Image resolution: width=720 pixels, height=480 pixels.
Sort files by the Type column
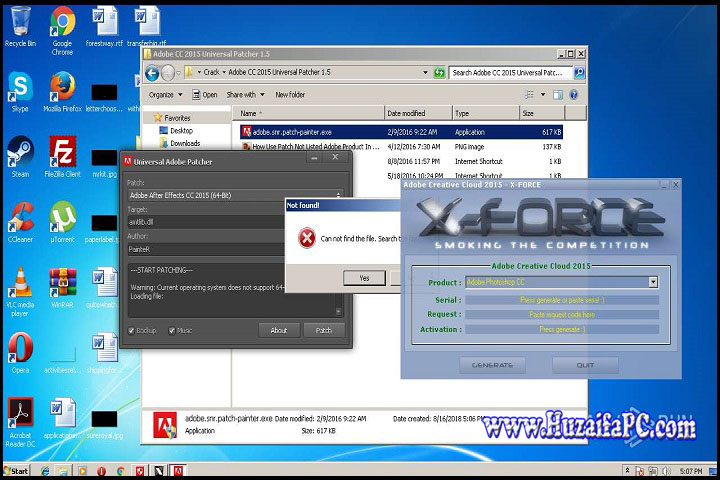click(486, 113)
